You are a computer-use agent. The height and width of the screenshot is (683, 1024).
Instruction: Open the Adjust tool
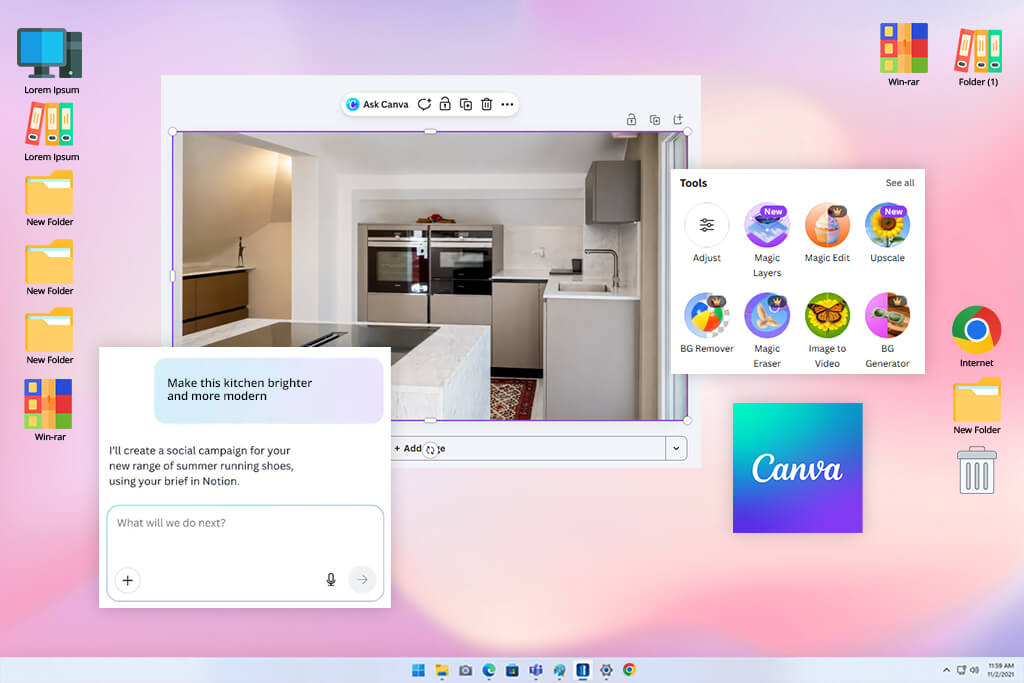coord(707,233)
